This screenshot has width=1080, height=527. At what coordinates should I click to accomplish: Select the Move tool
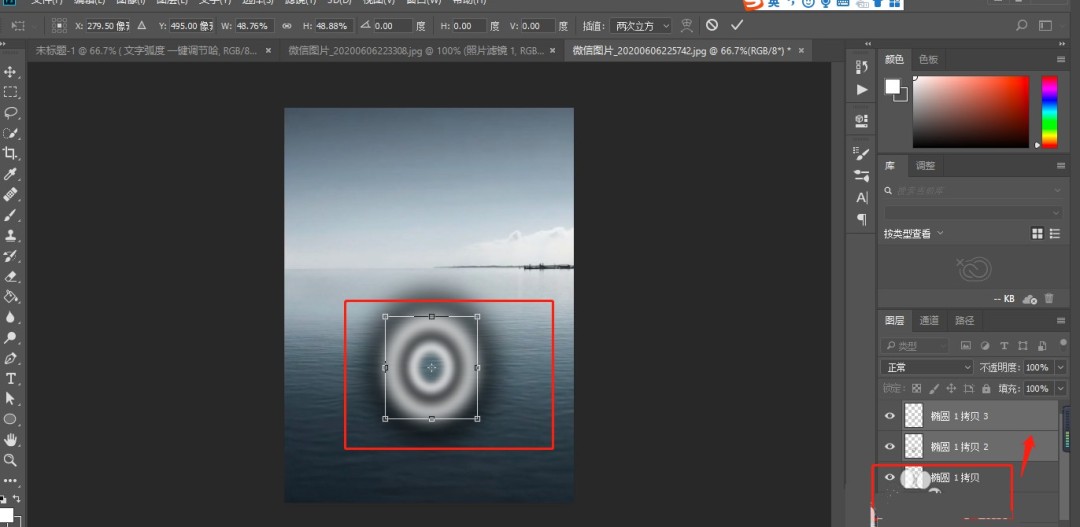tap(11, 72)
